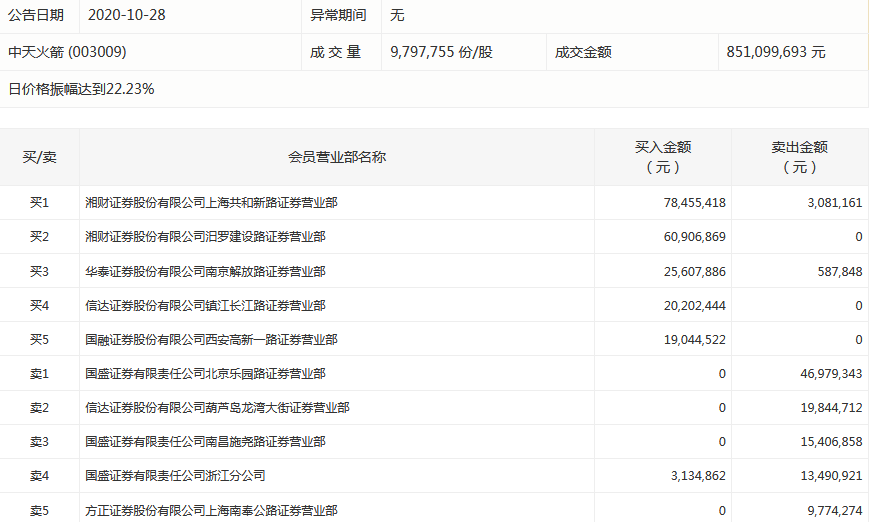Select 华泰证券南京解放路证券营业部
870x522 pixels.
click(x=205, y=271)
